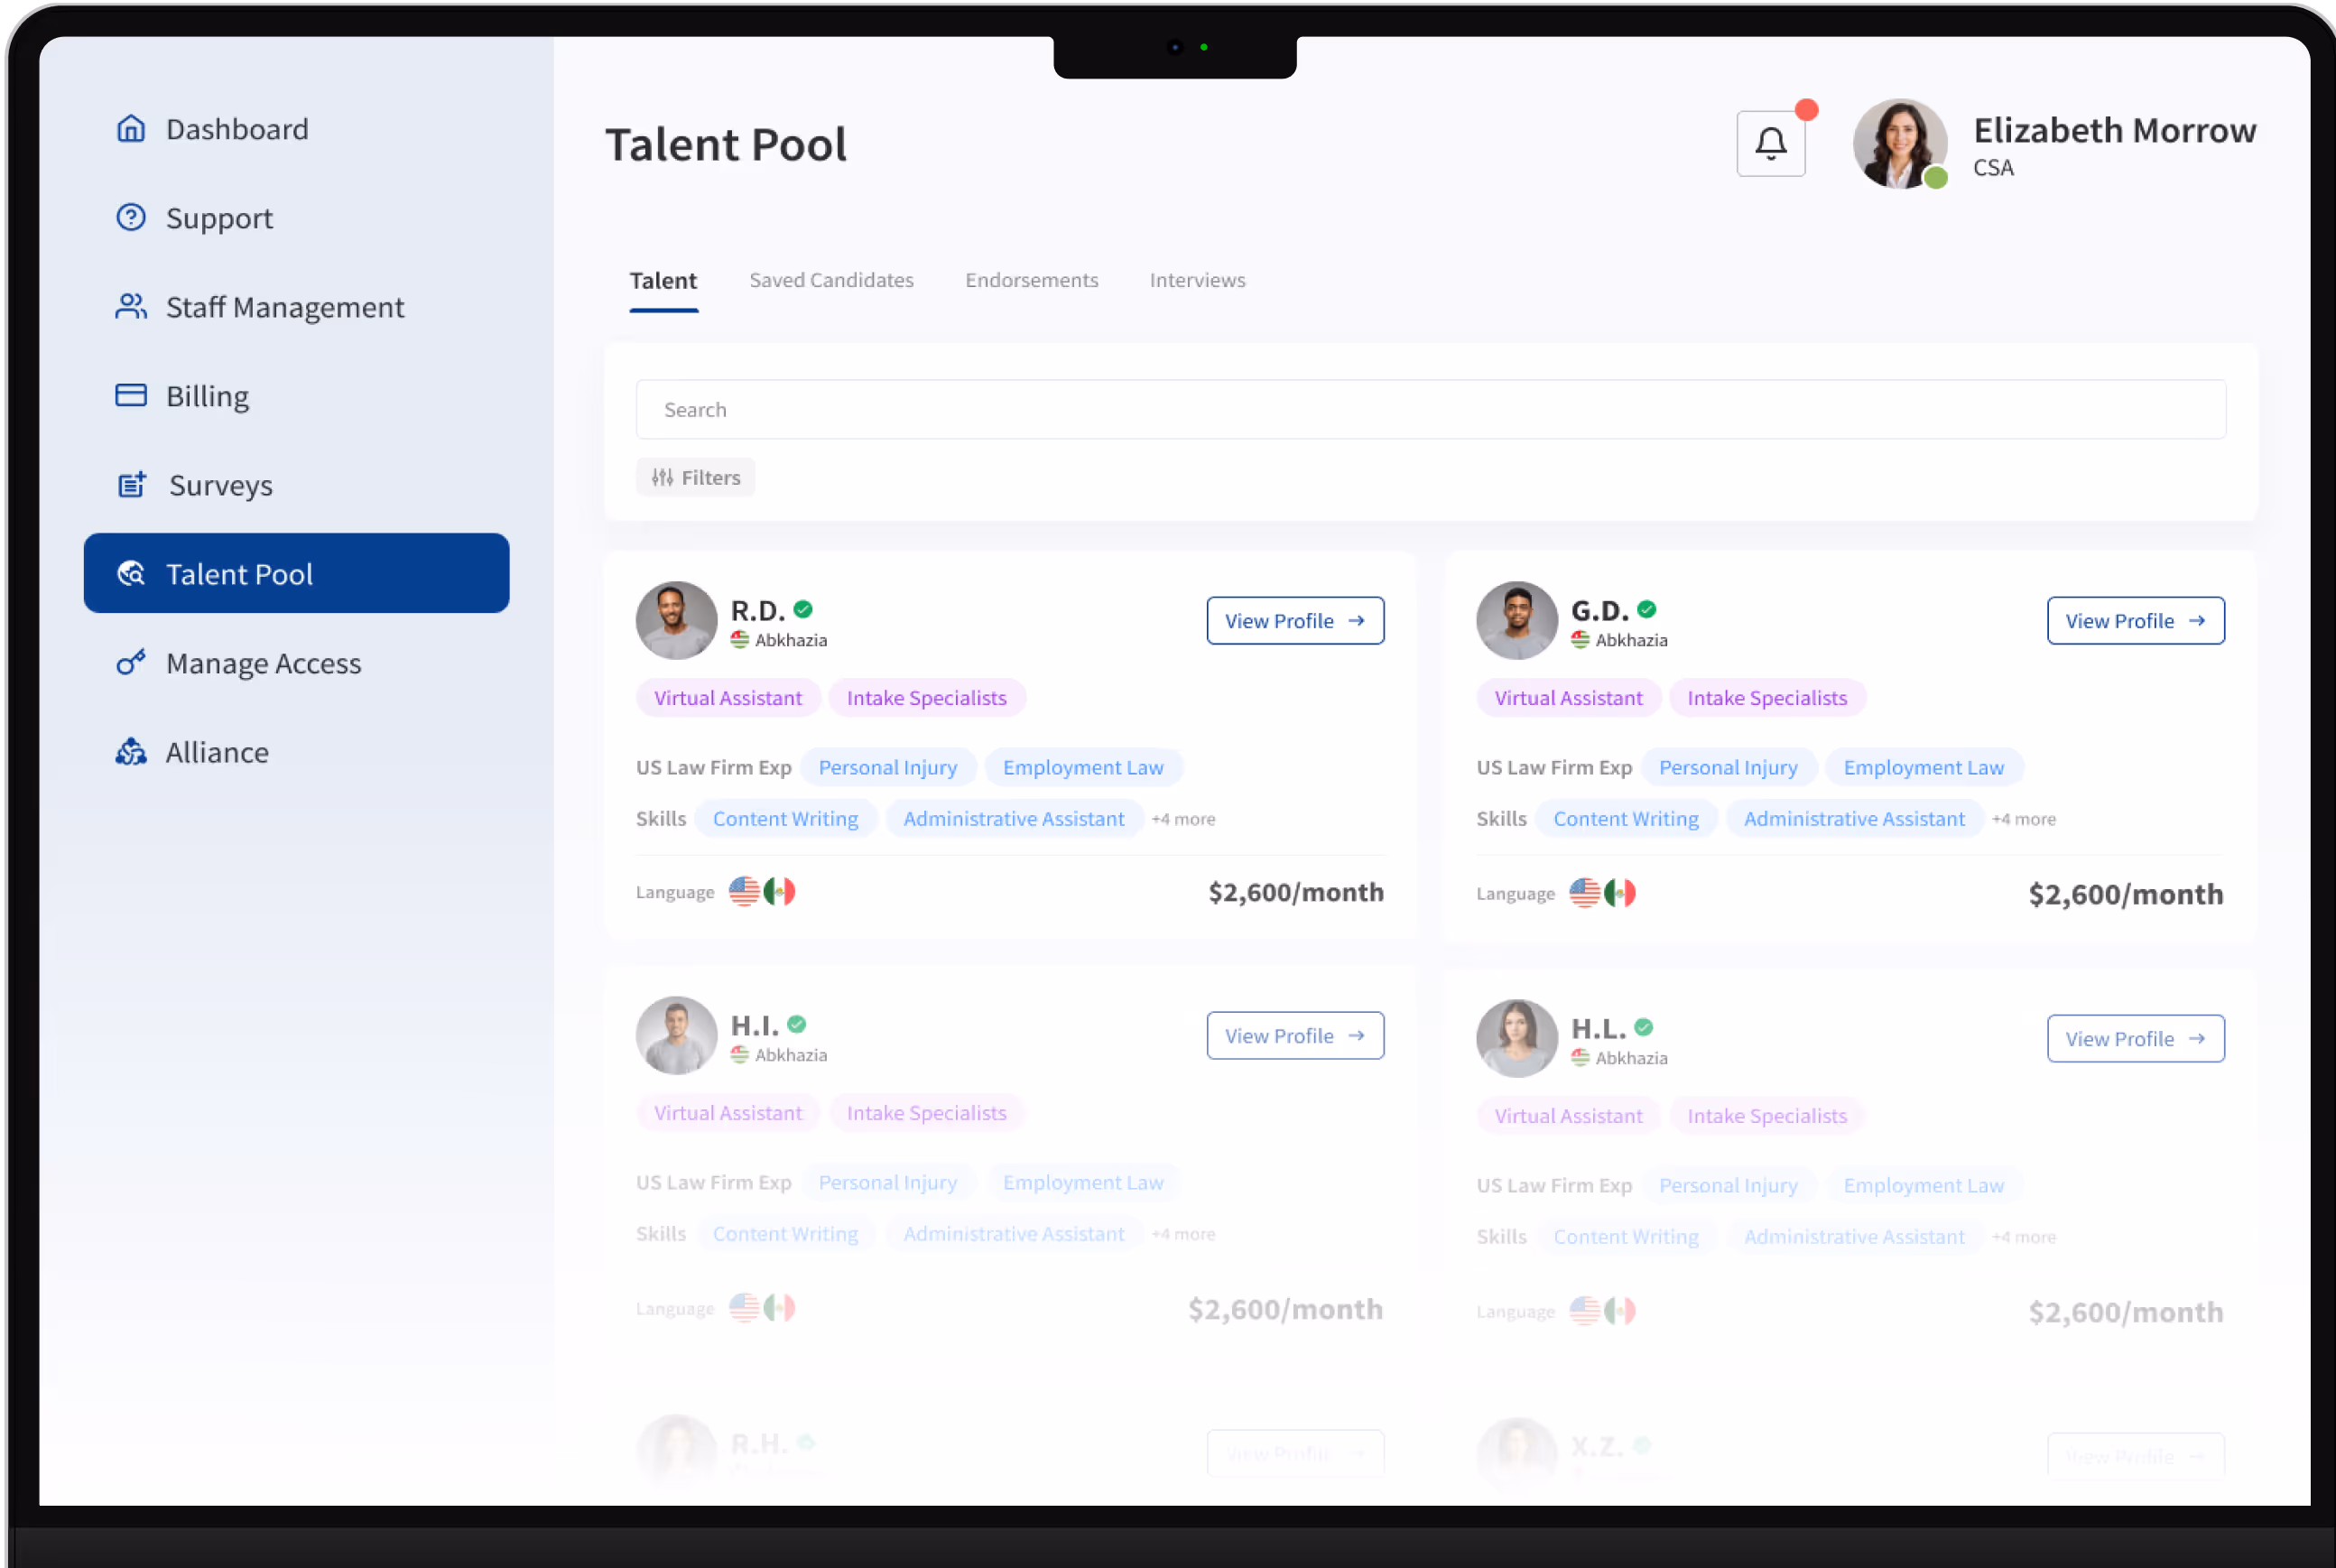Screen dimensions: 2336x1568
Task: Select the Billing section
Action: tap(207, 396)
